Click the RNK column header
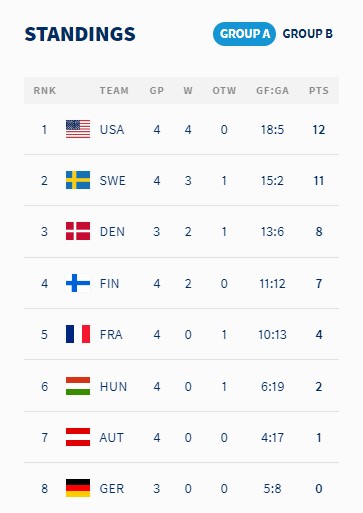The height and width of the screenshot is (513, 363). coord(45,91)
